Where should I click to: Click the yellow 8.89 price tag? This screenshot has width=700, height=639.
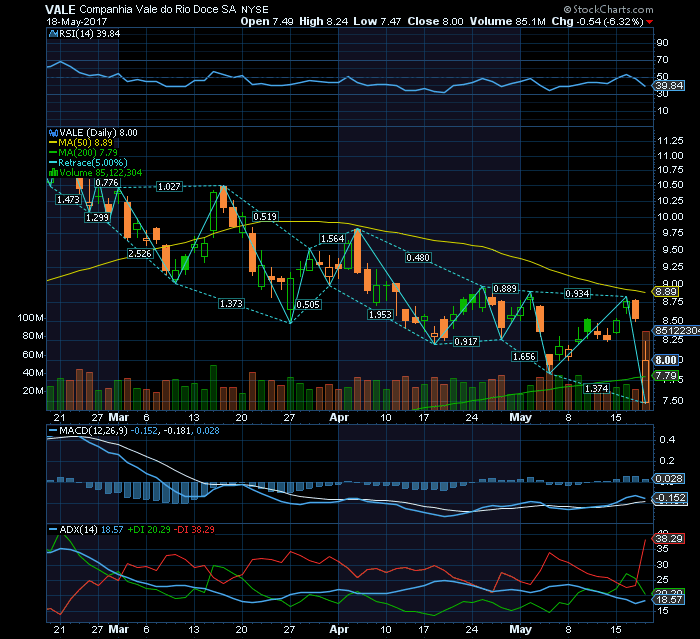pyautogui.click(x=666, y=292)
